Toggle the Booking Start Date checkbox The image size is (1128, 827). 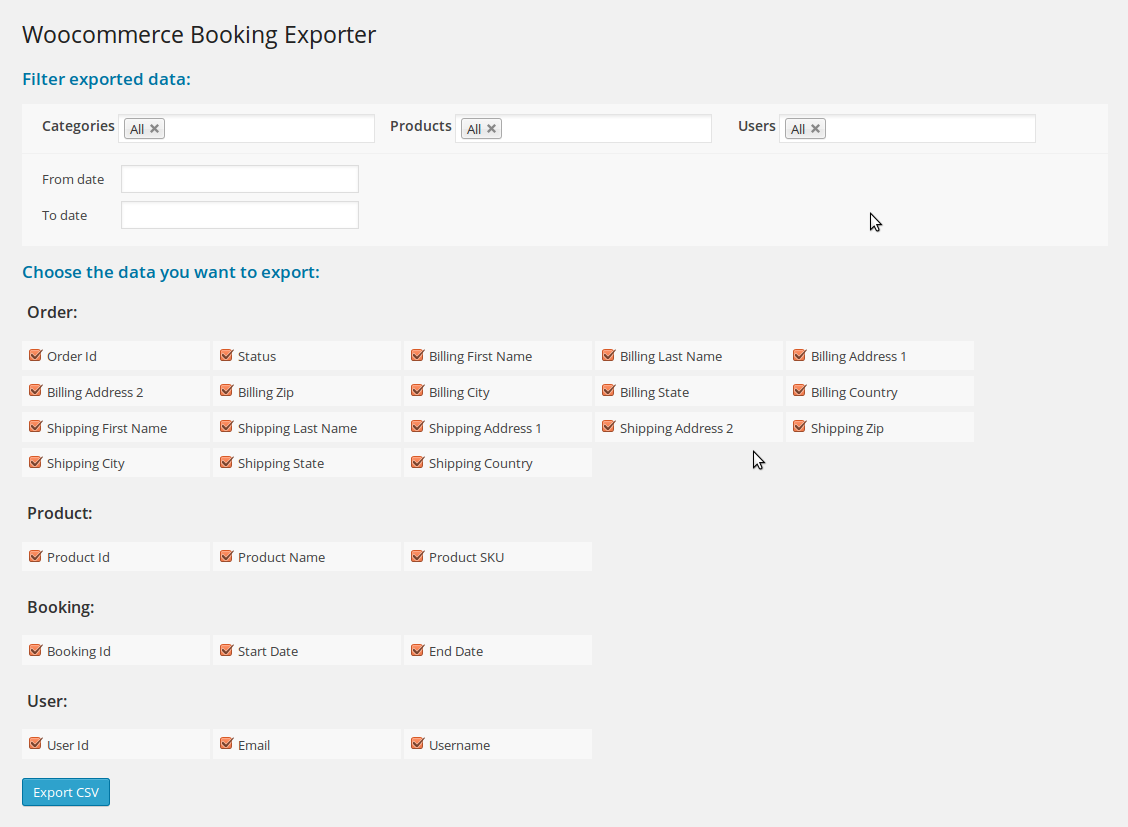(x=226, y=650)
